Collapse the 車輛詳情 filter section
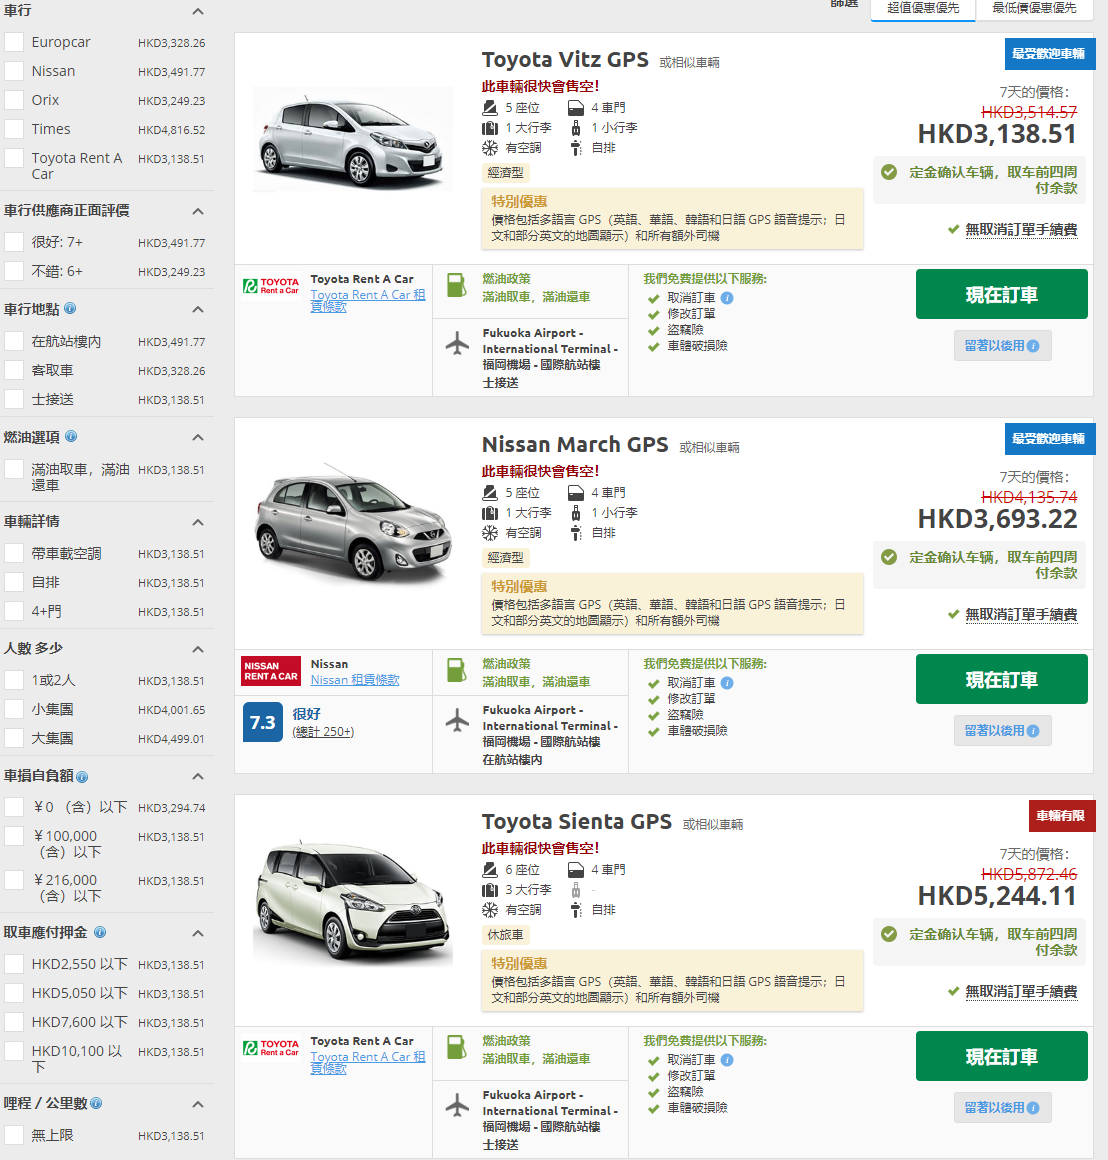The height and width of the screenshot is (1160, 1108). click(197, 522)
